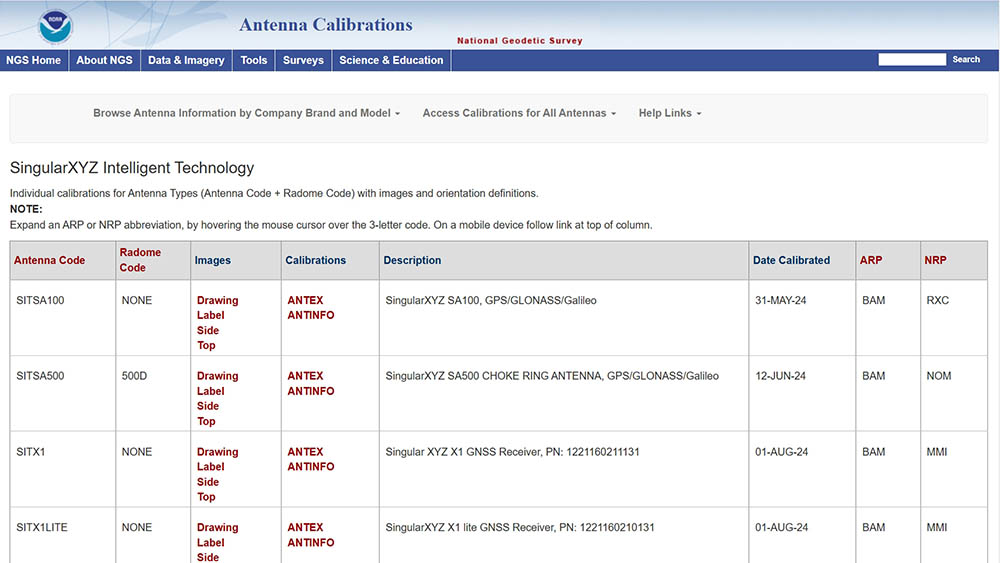Expand the Help Links dropdown
Viewport: 1000px width, 563px height.
[x=670, y=113]
